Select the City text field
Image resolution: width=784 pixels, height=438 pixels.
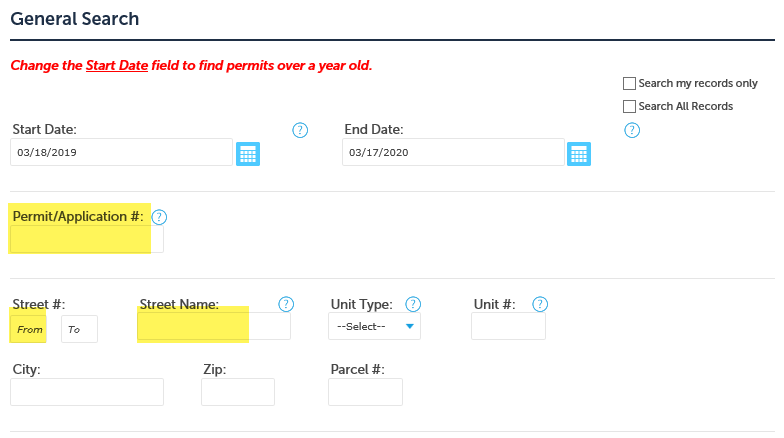tap(86, 392)
